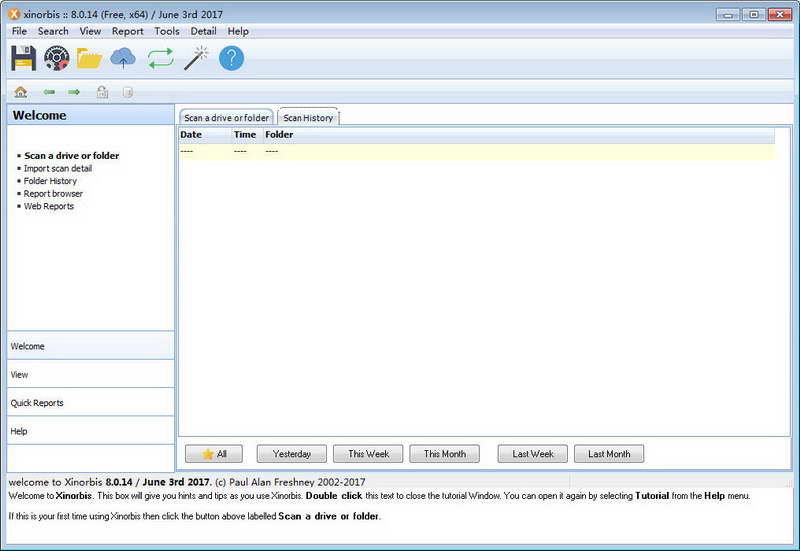Click the tutorial hint text box
This screenshot has height=551, width=800.
(399, 515)
